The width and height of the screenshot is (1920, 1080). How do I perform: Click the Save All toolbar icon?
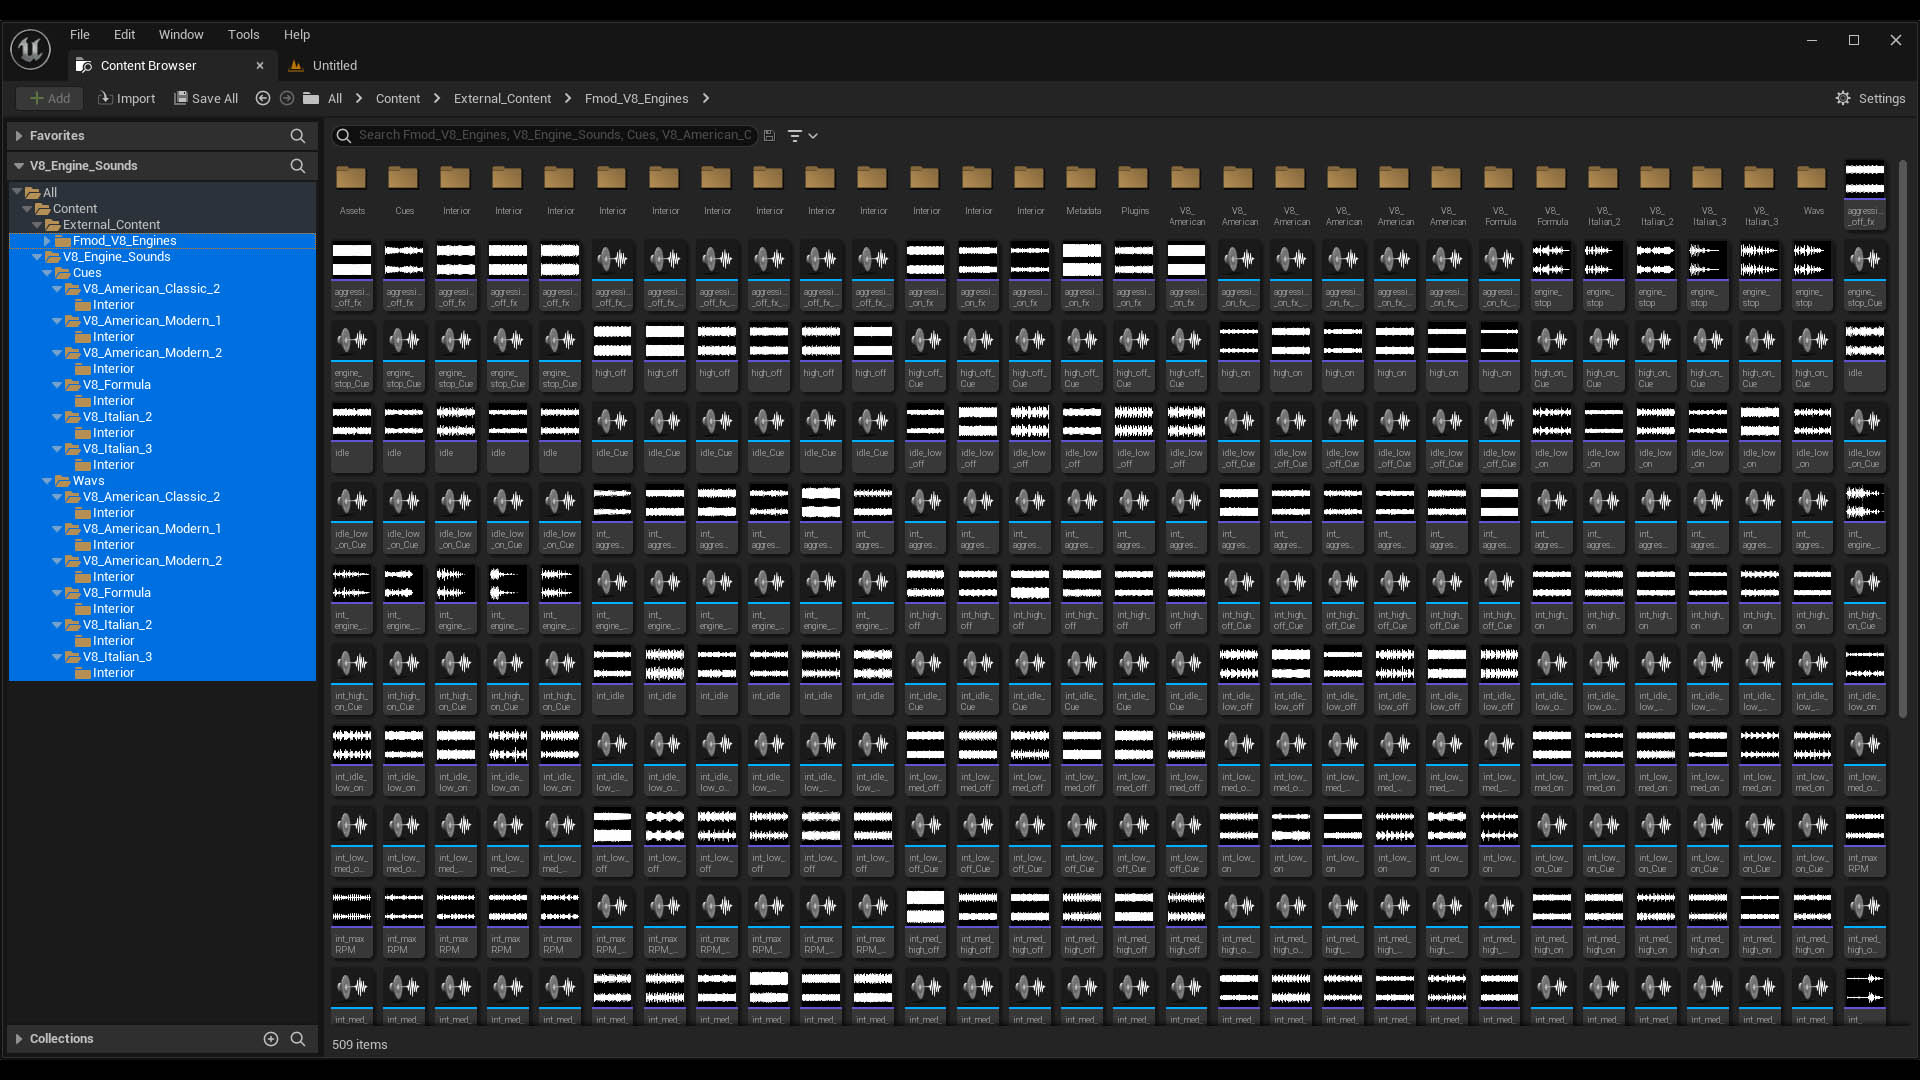coord(181,98)
